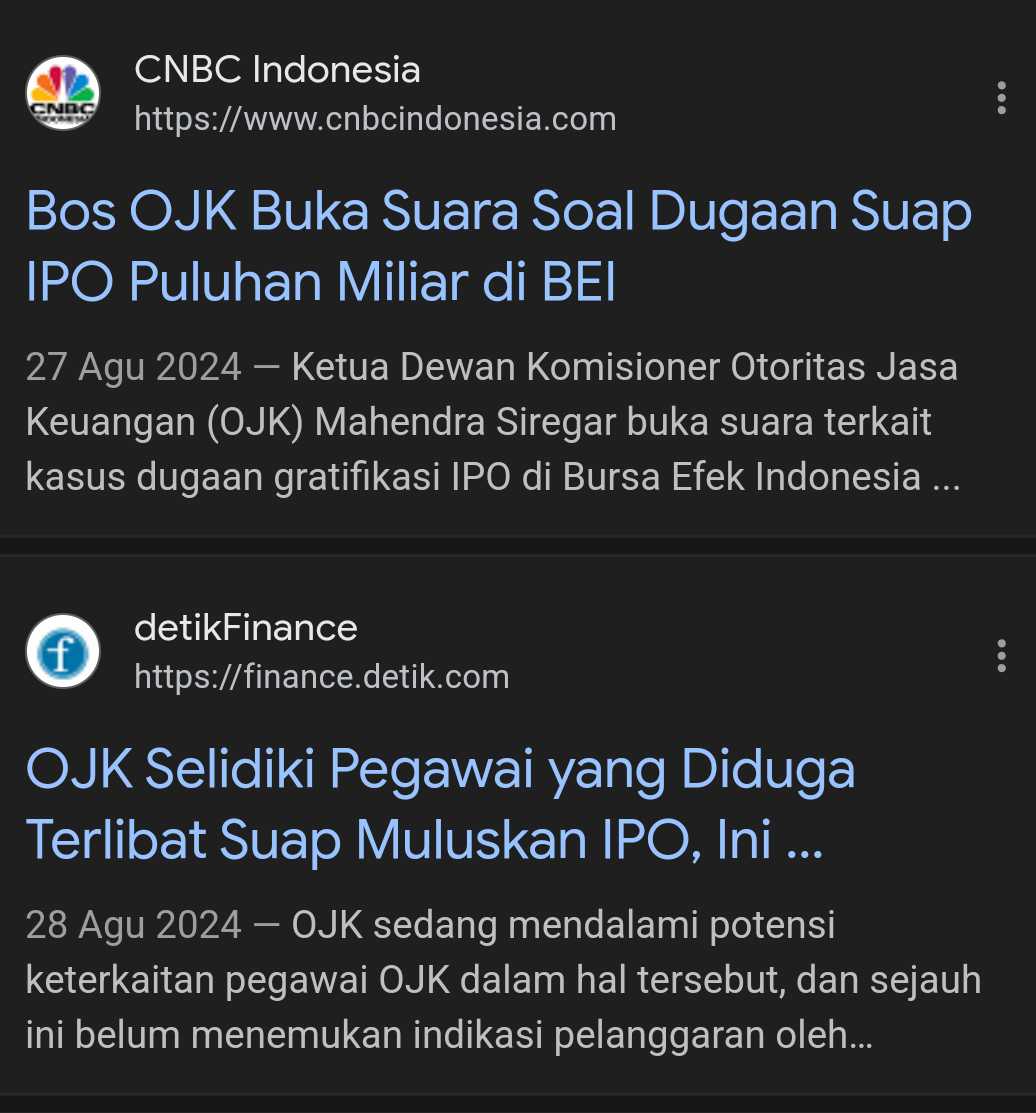The image size is (1036, 1113).
Task: Tap divider between CNBC and detikFinance results
Action: tap(518, 545)
